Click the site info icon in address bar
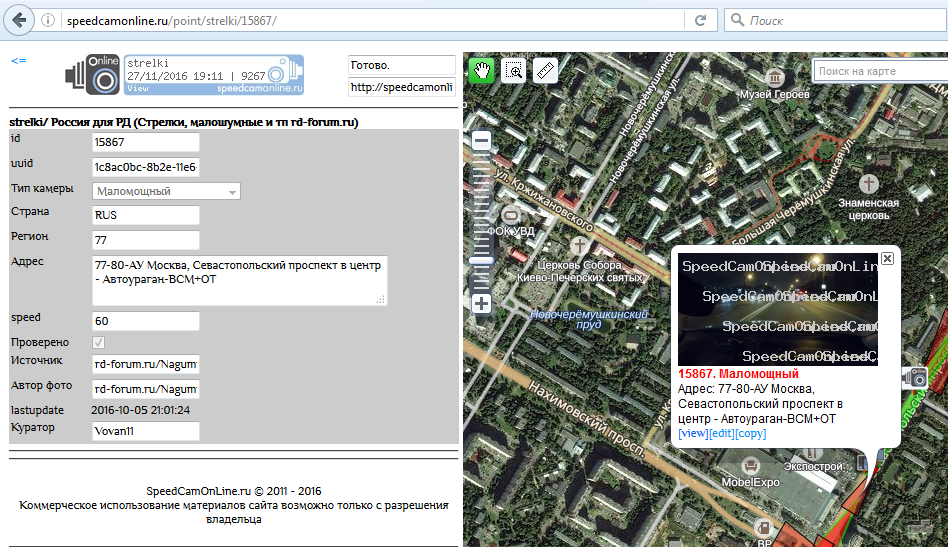The width and height of the screenshot is (948, 547). coord(48,20)
